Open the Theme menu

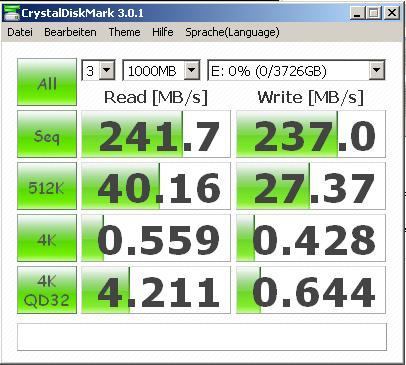[x=124, y=32]
